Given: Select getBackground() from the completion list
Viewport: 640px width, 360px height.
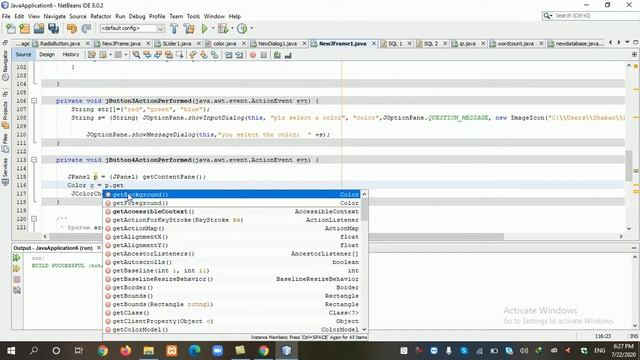Looking at the screenshot, I should (232, 195).
